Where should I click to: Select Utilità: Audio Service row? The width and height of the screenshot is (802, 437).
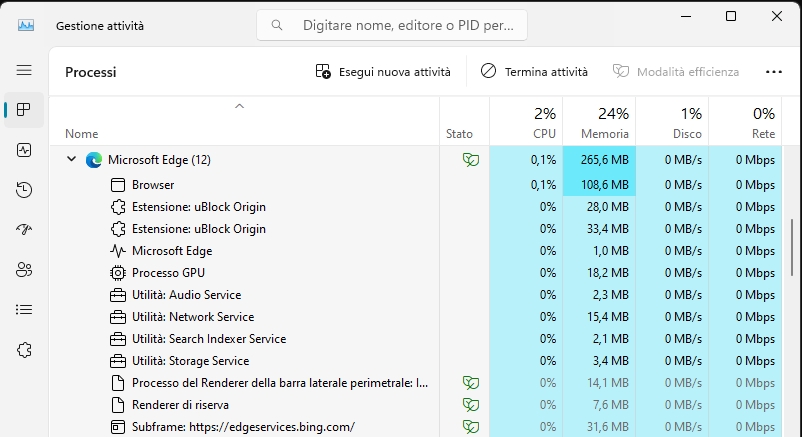coord(415,295)
